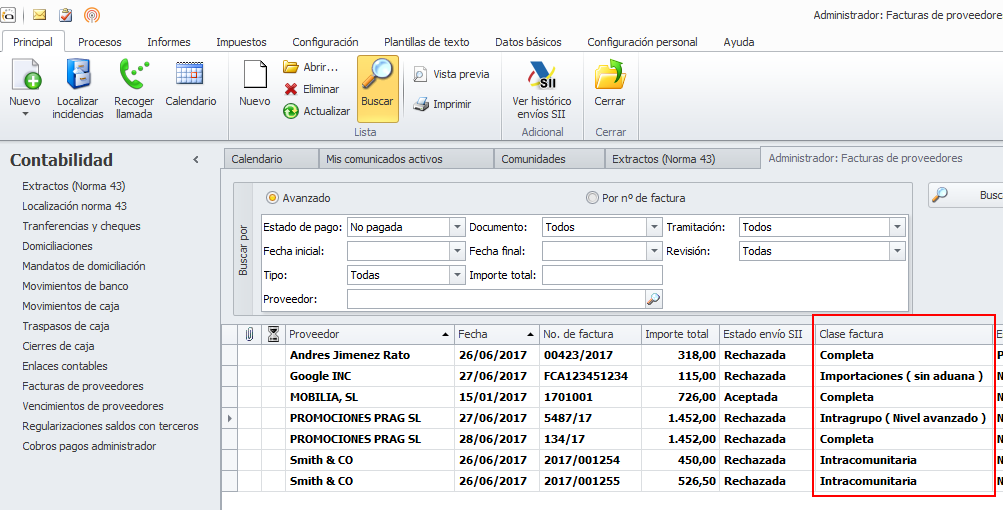Click Actualizar refresh icon
This screenshot has height=510, width=1003.
[291, 111]
